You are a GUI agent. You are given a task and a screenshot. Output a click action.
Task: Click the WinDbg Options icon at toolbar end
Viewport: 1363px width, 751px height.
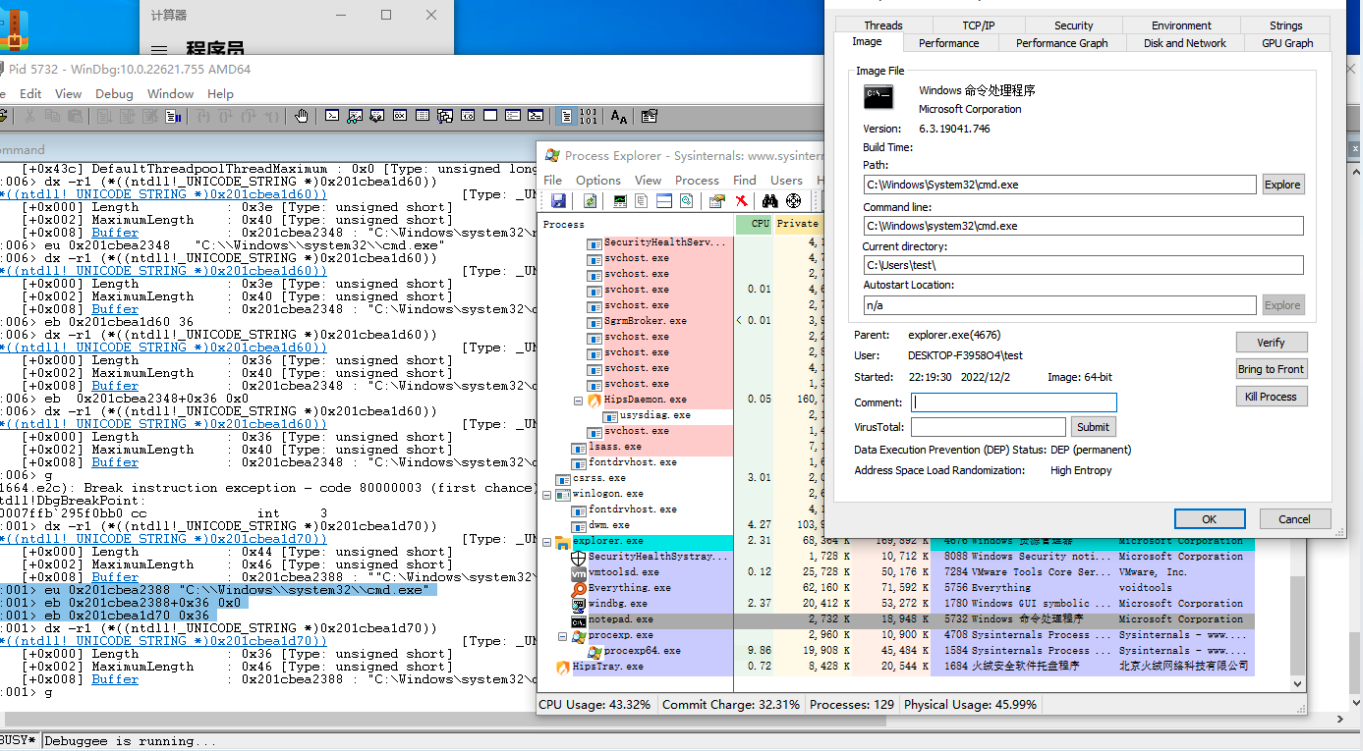coord(649,116)
